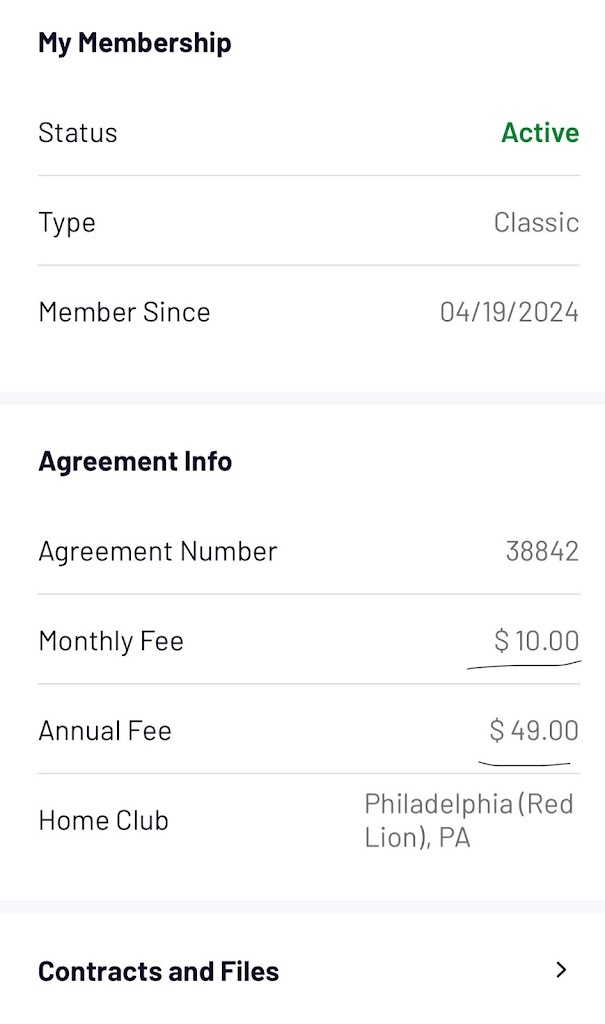Tap the Philadelphia (Red Lion), PA club value
This screenshot has width=605, height=1024.
coord(468,820)
